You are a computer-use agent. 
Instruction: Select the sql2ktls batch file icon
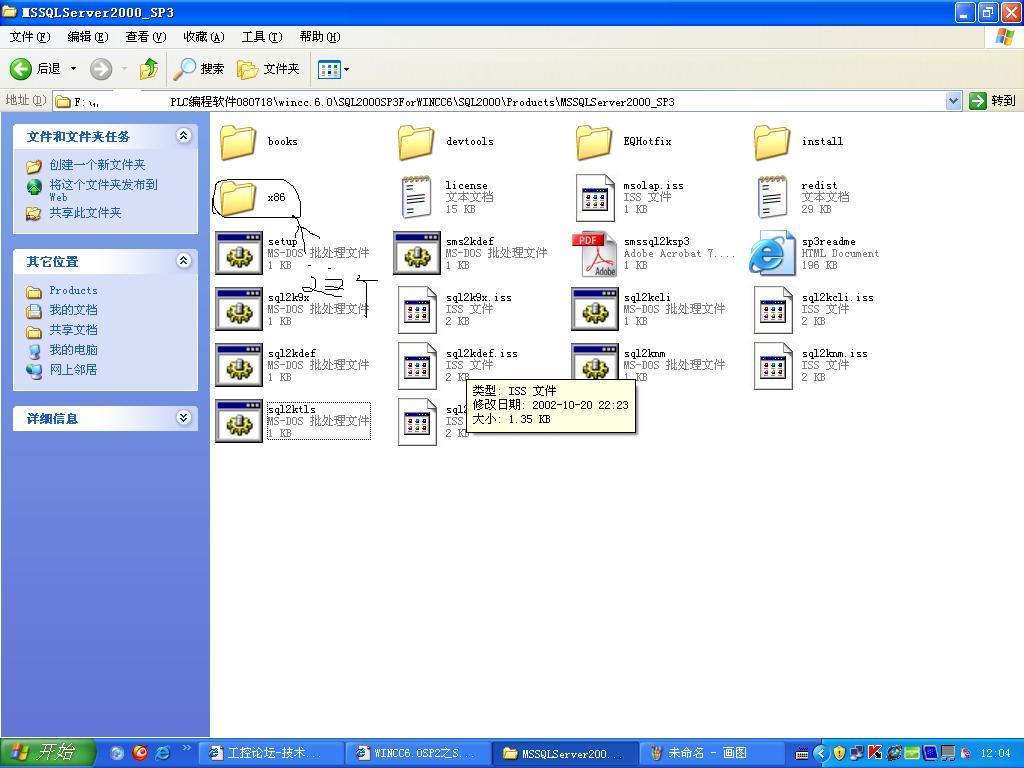239,421
